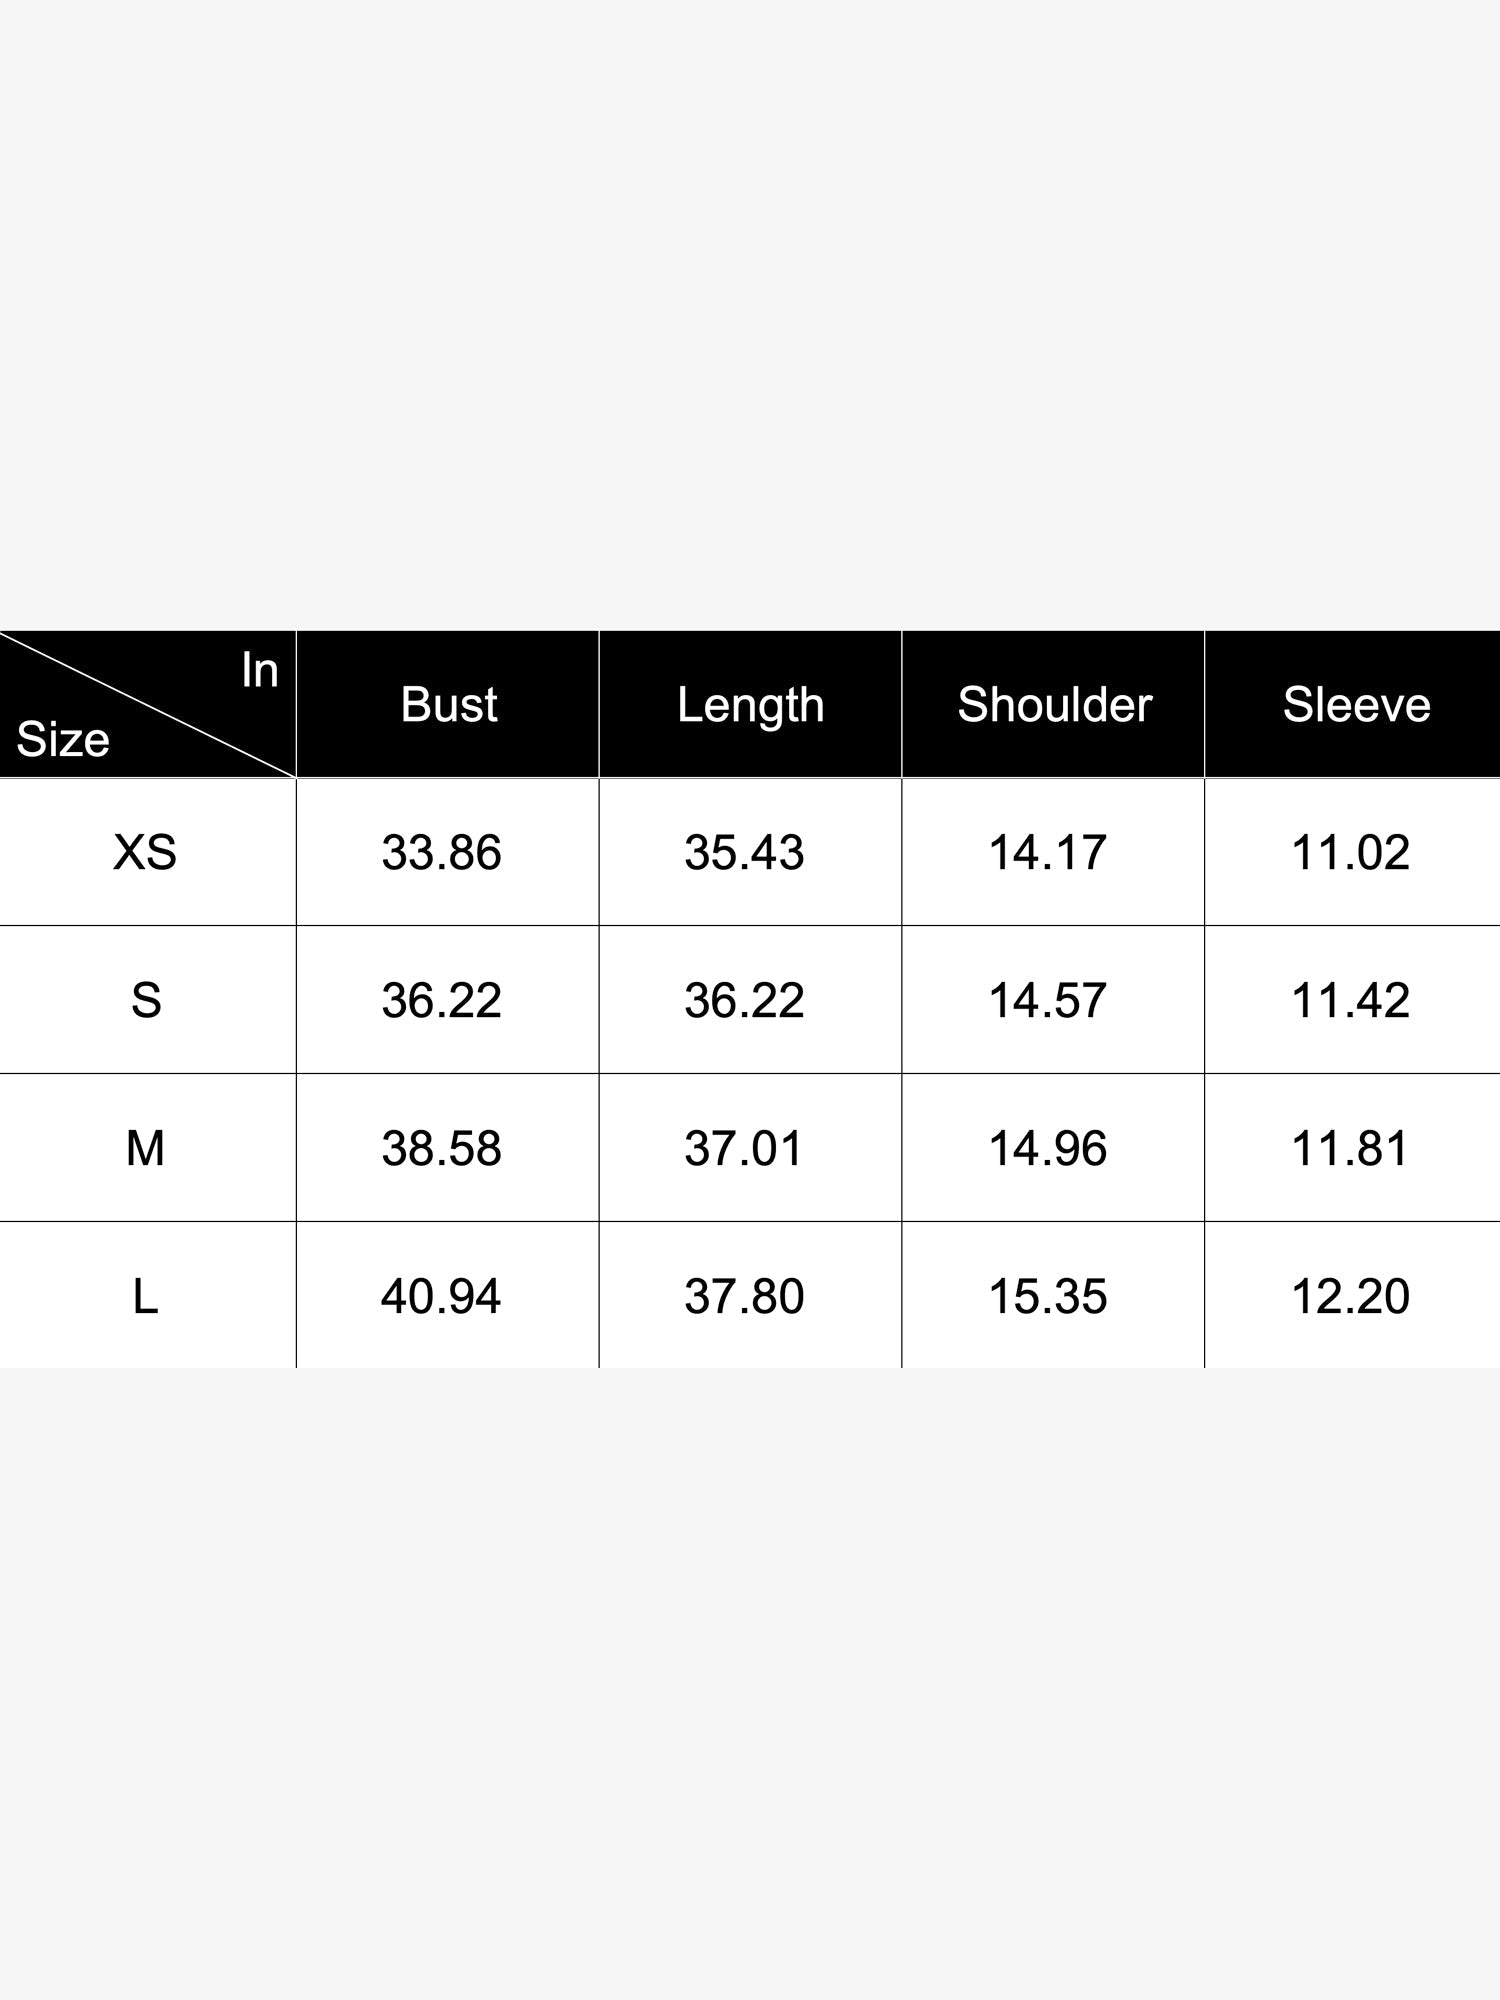Click the M length value 37.01

pyautogui.click(x=744, y=1148)
